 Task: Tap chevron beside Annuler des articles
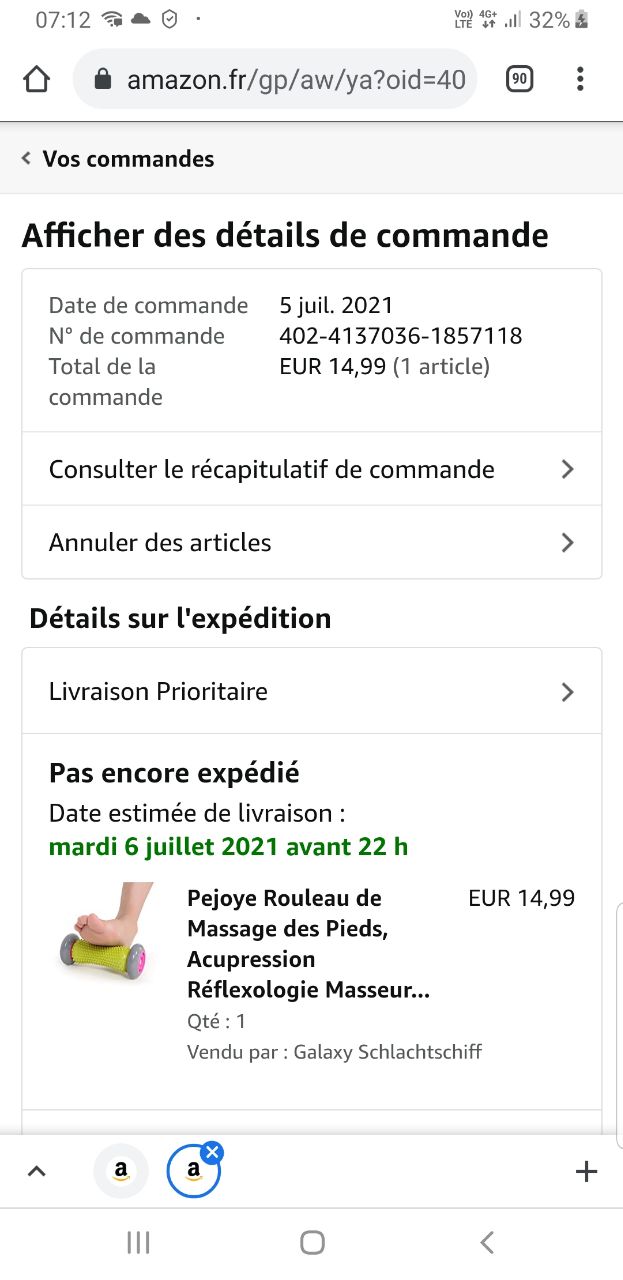click(567, 543)
